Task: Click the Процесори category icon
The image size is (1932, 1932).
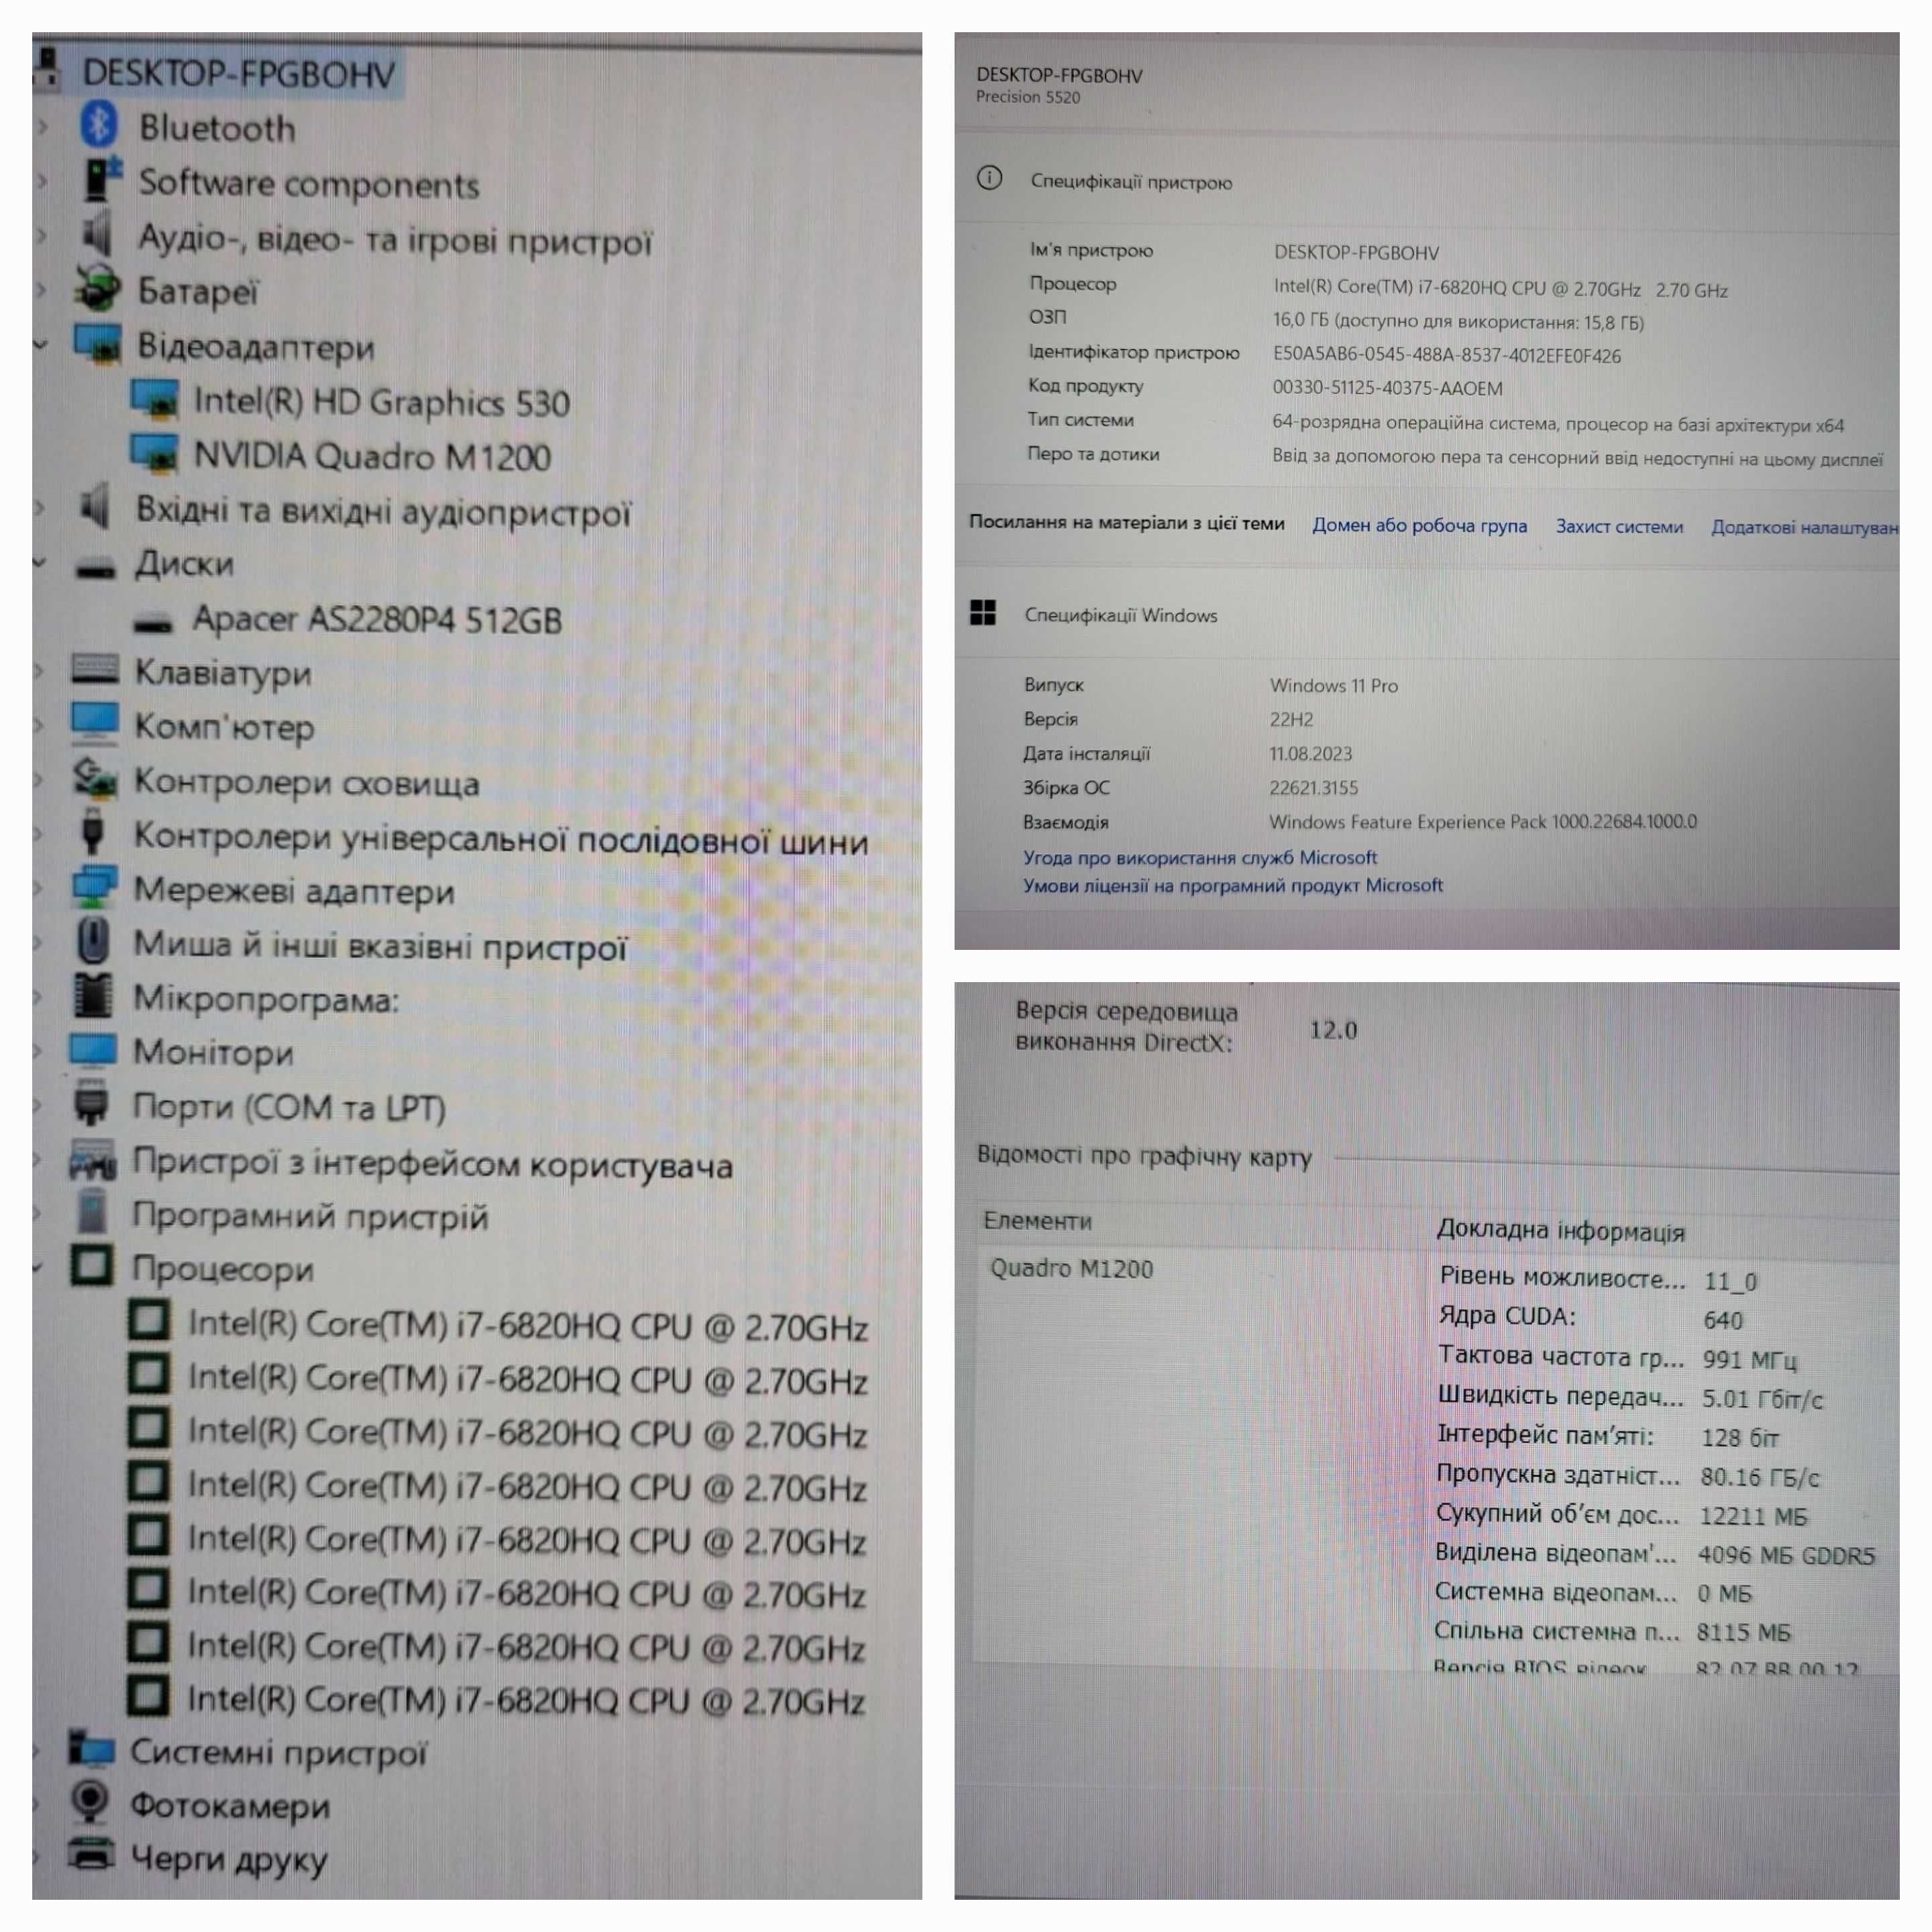Action: coord(92,1266)
